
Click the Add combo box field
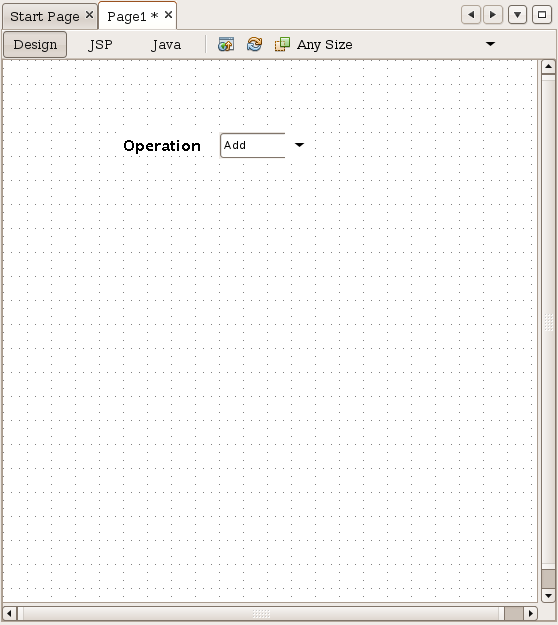point(253,145)
